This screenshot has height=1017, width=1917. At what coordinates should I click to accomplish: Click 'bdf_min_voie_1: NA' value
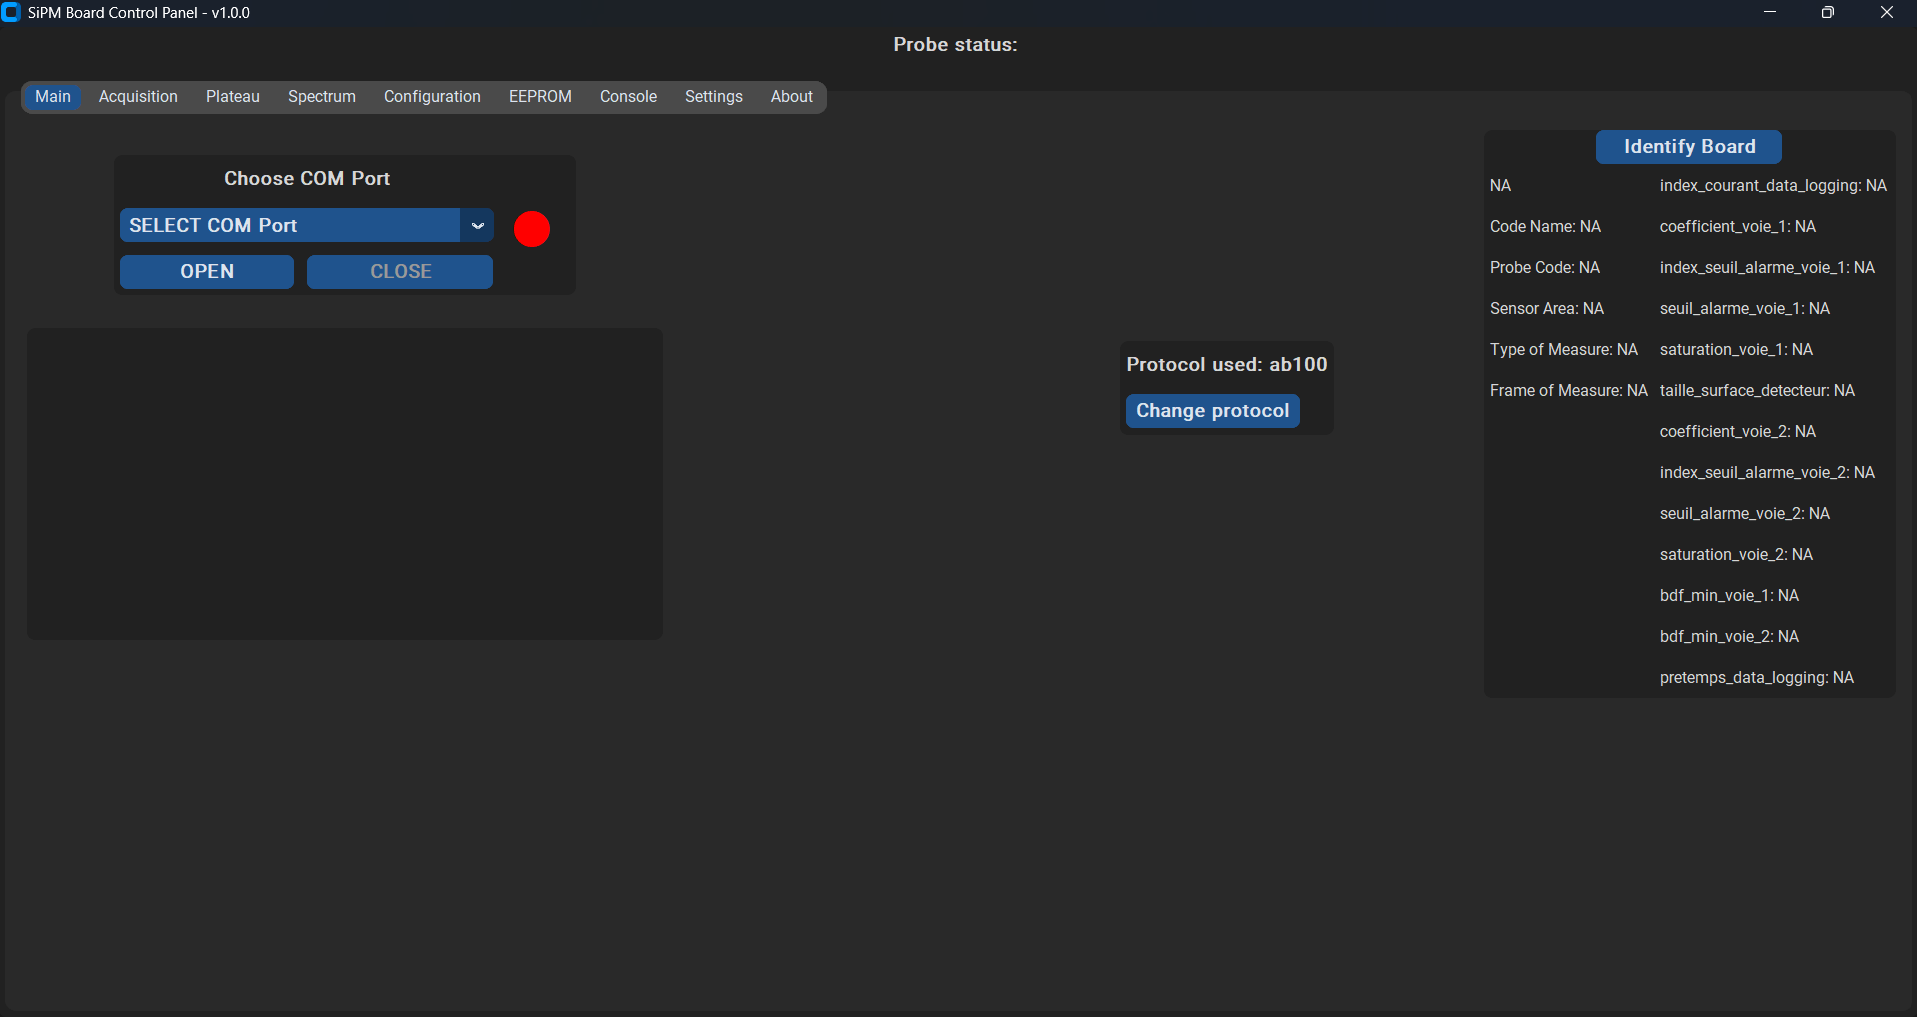[x=1729, y=596]
